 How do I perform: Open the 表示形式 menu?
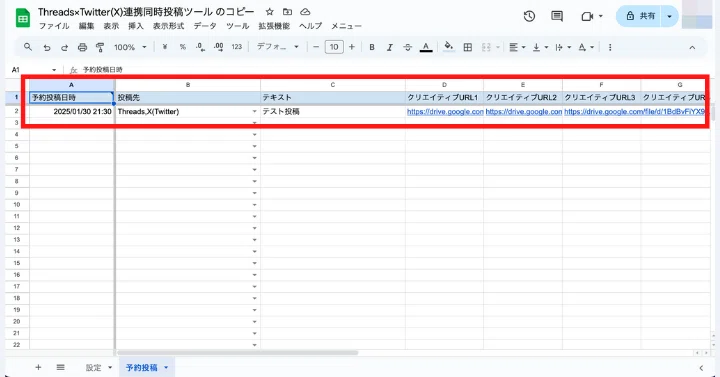169,26
